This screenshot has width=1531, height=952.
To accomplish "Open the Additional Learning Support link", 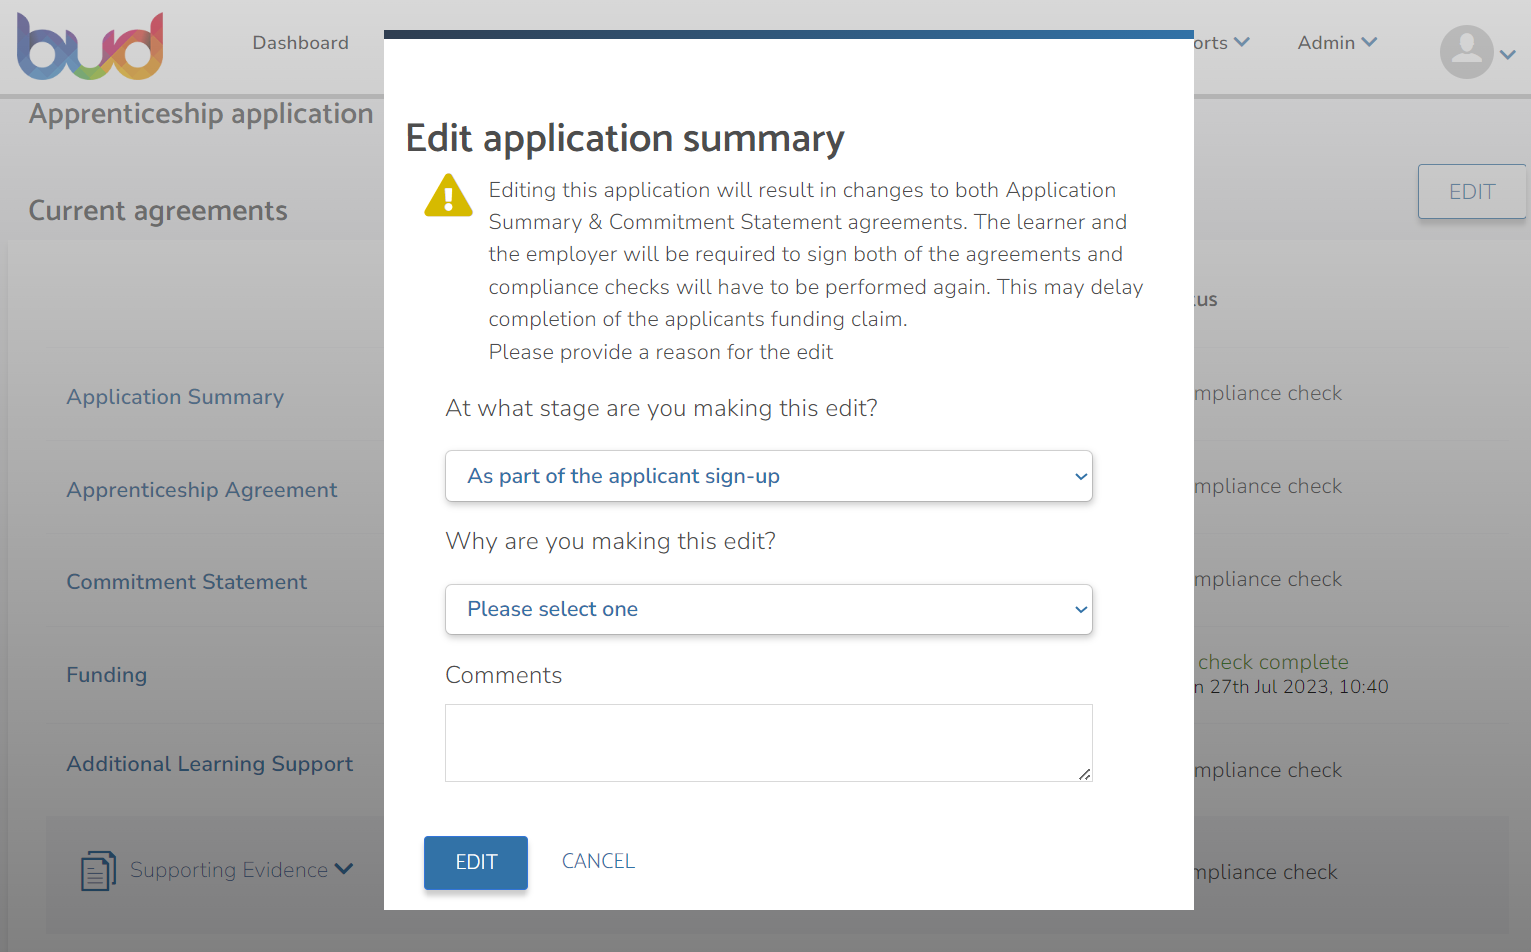I will coord(210,764).
